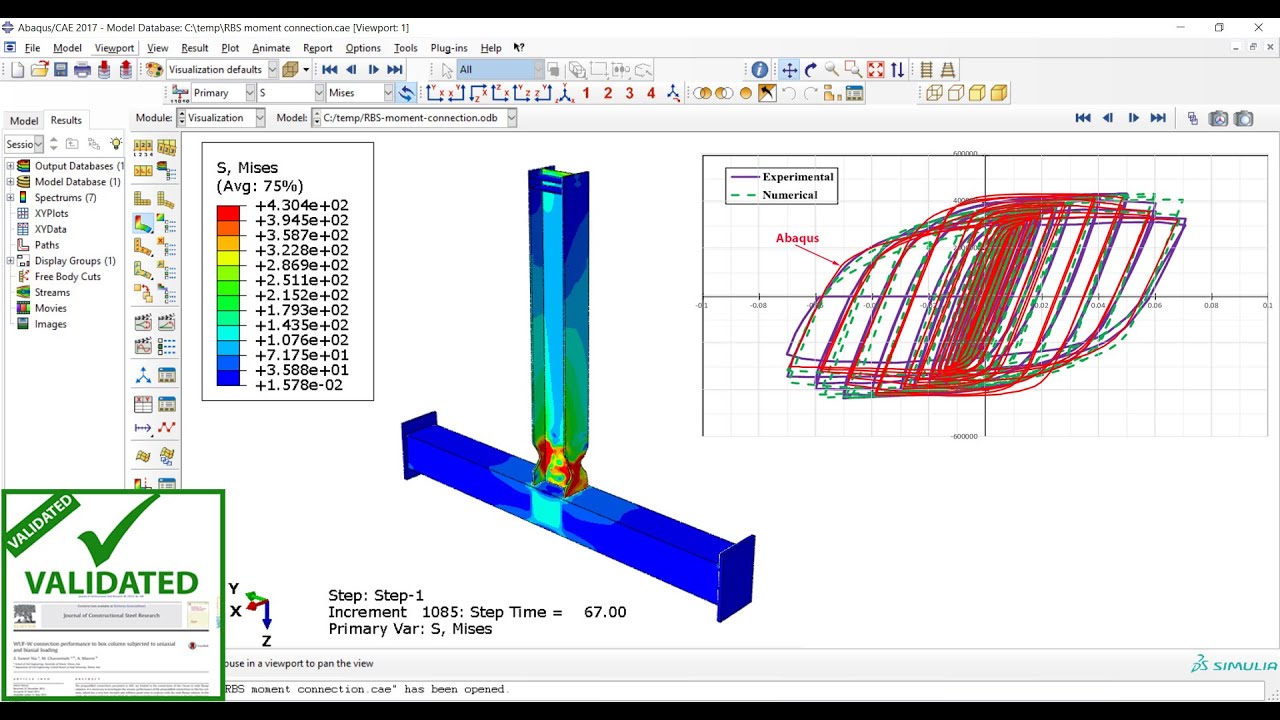
Task: Enable shaded render style cube
Action: 998,93
